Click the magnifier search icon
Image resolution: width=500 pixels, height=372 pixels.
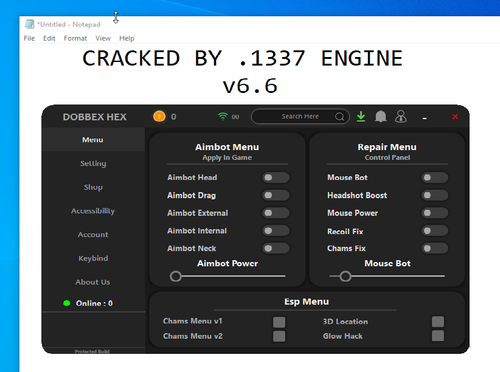point(339,117)
